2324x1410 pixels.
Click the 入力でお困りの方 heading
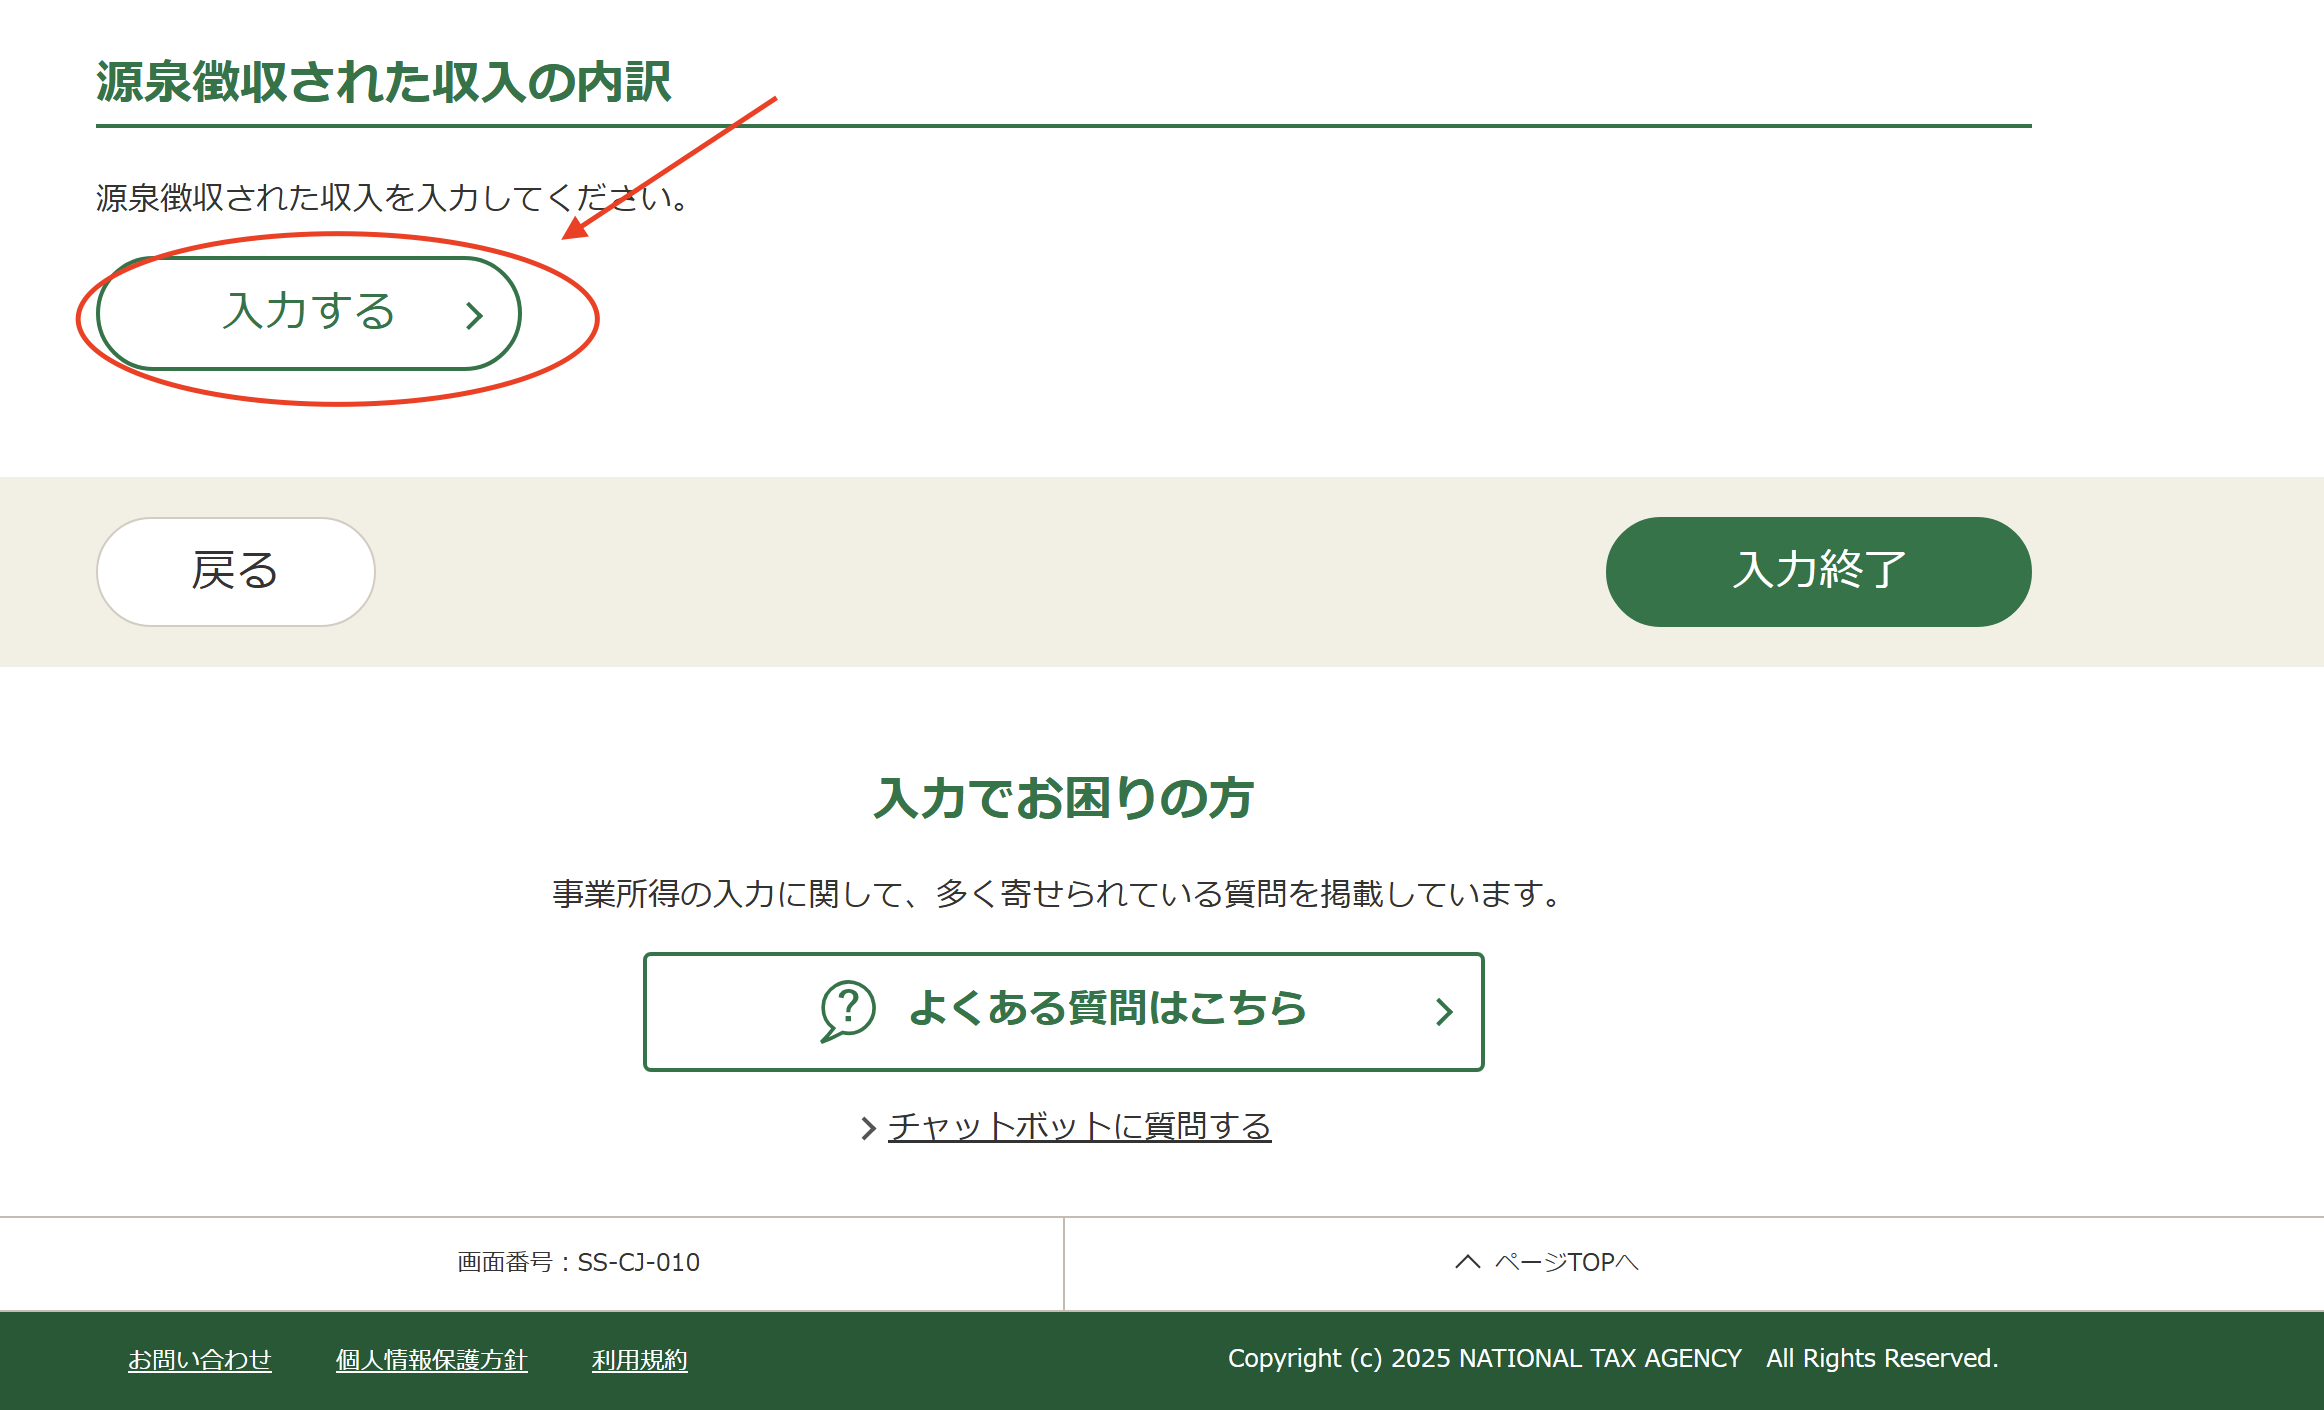1064,798
